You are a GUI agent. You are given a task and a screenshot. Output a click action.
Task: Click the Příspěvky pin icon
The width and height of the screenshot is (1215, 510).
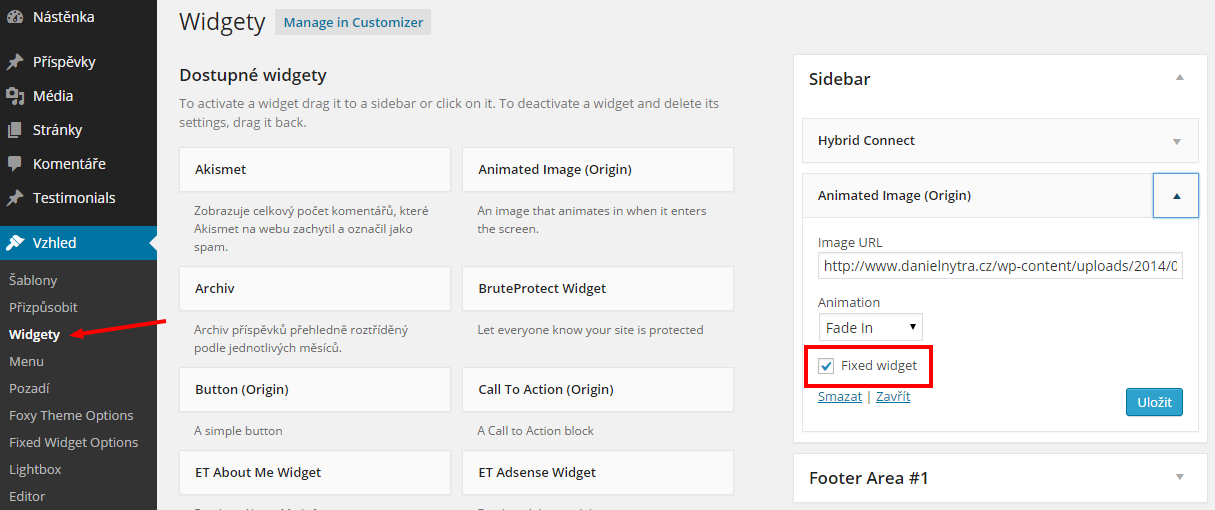15,62
